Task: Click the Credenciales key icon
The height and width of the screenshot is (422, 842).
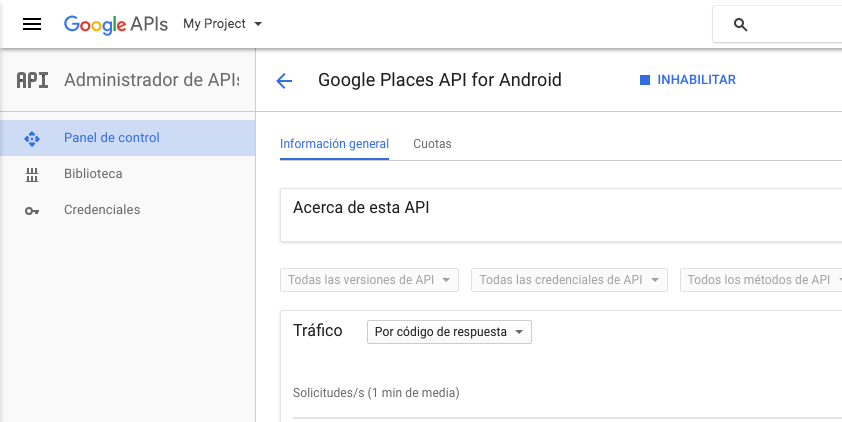Action: 32,211
